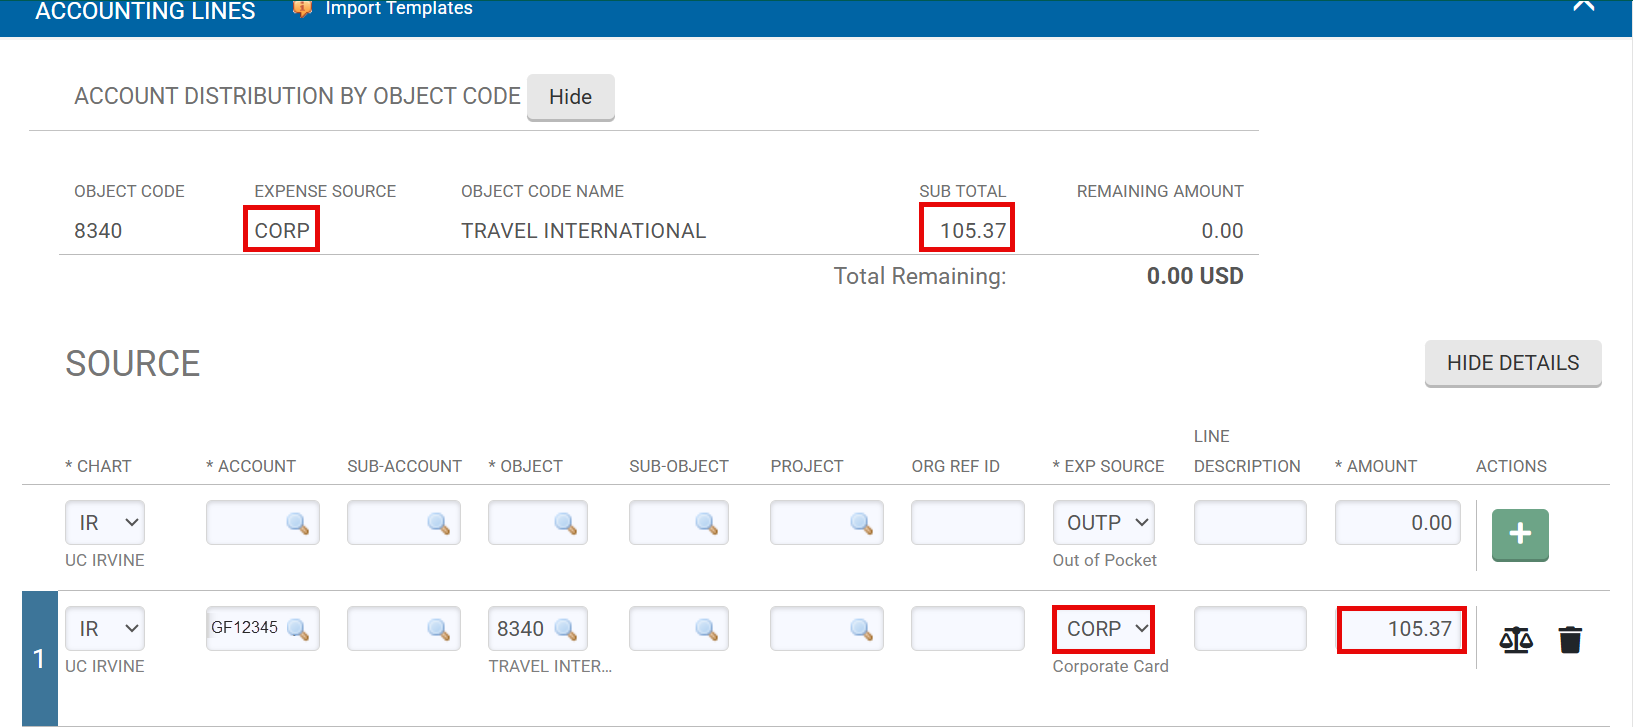Open the new line IR chart dropdown

[x=105, y=523]
